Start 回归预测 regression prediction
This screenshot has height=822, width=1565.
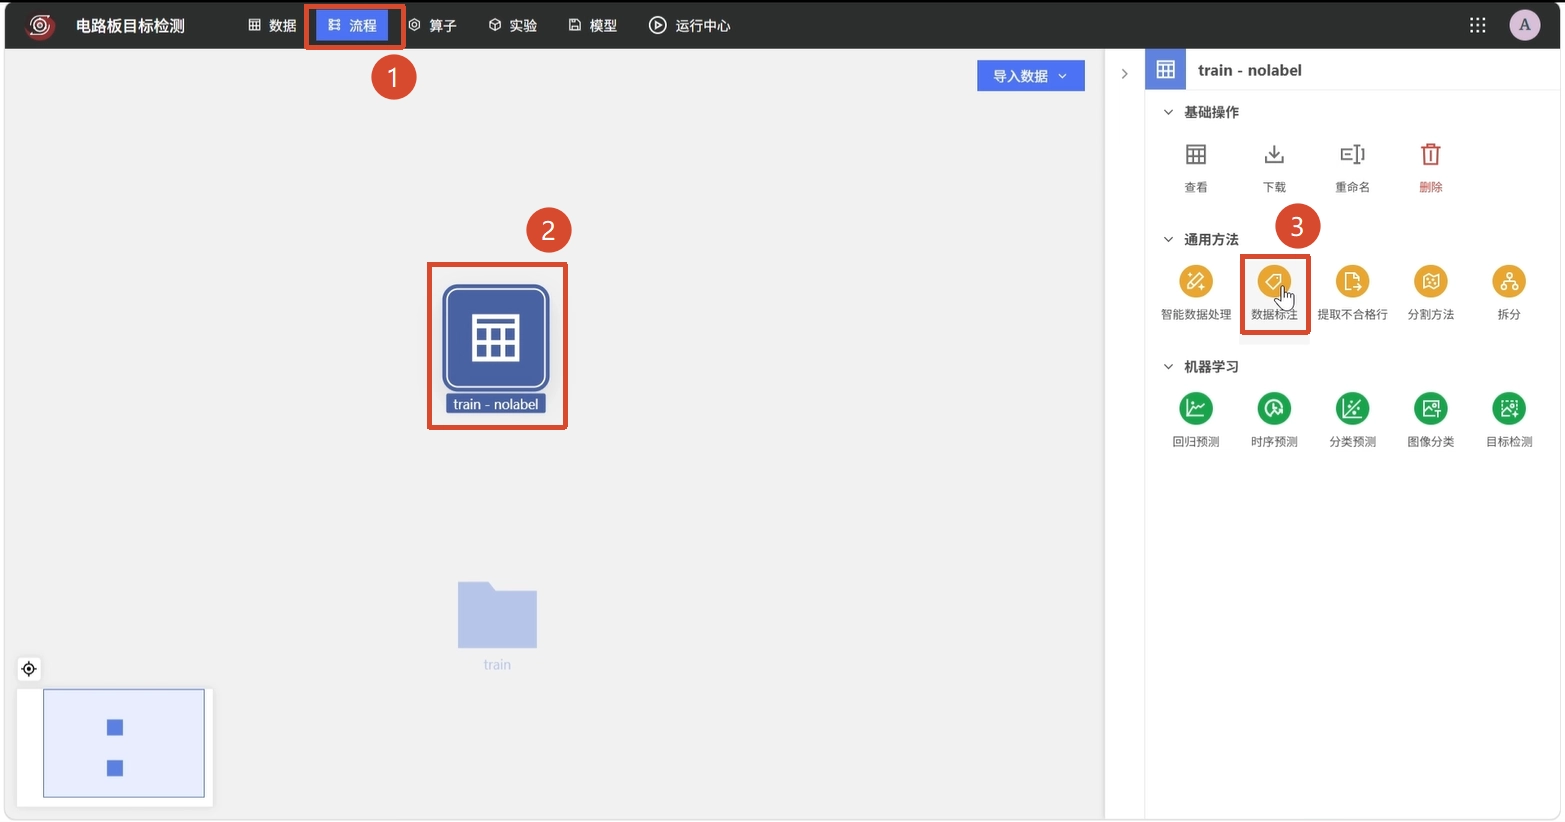1196,409
